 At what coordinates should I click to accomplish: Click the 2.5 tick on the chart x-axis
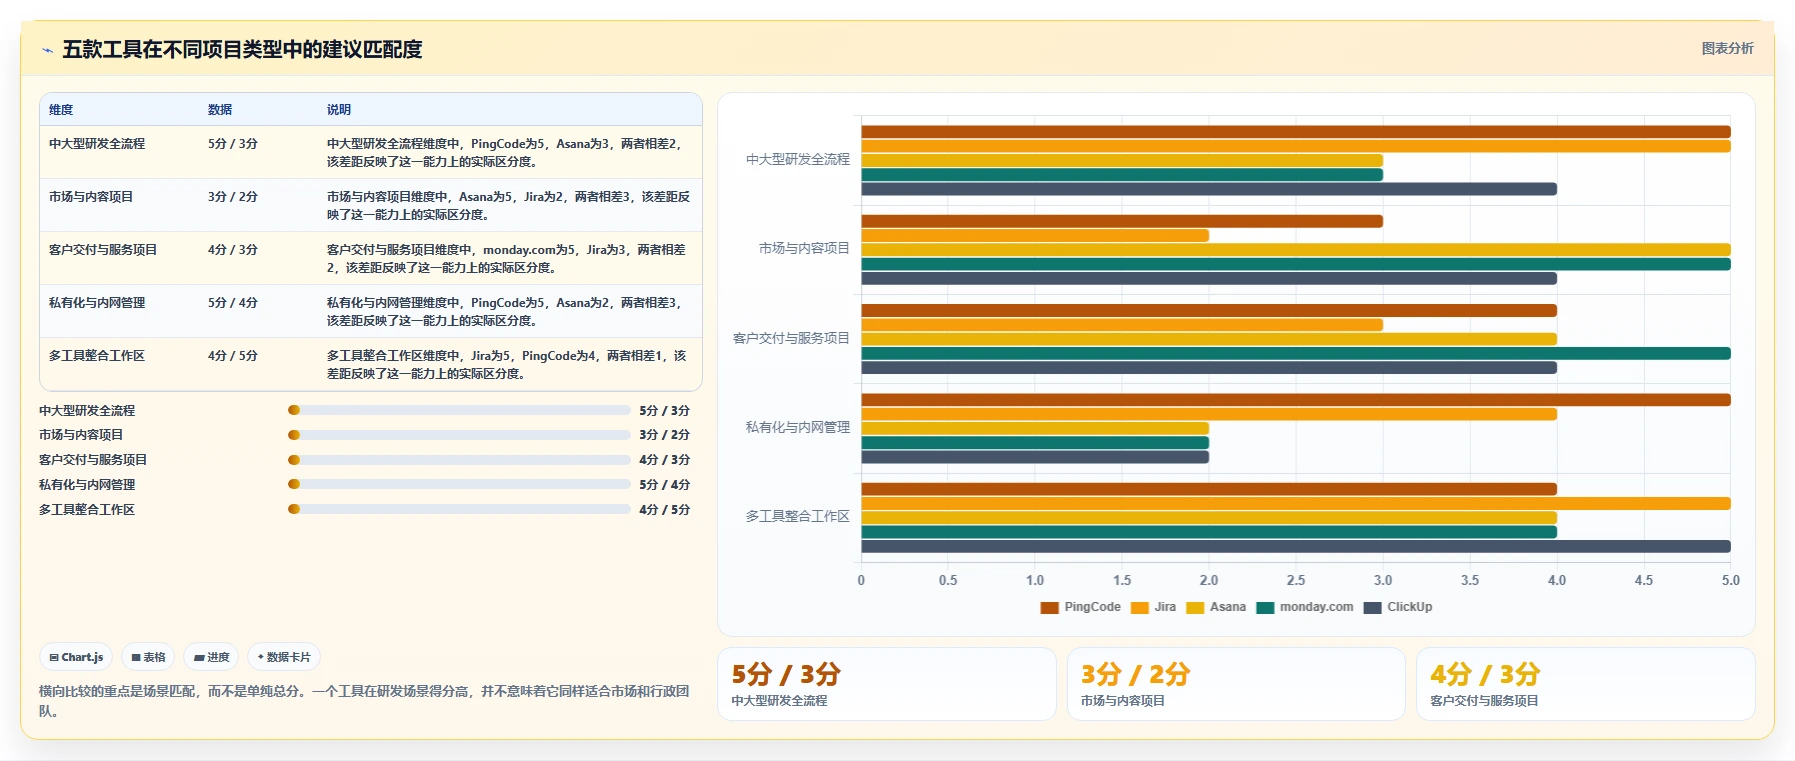[x=1296, y=580]
